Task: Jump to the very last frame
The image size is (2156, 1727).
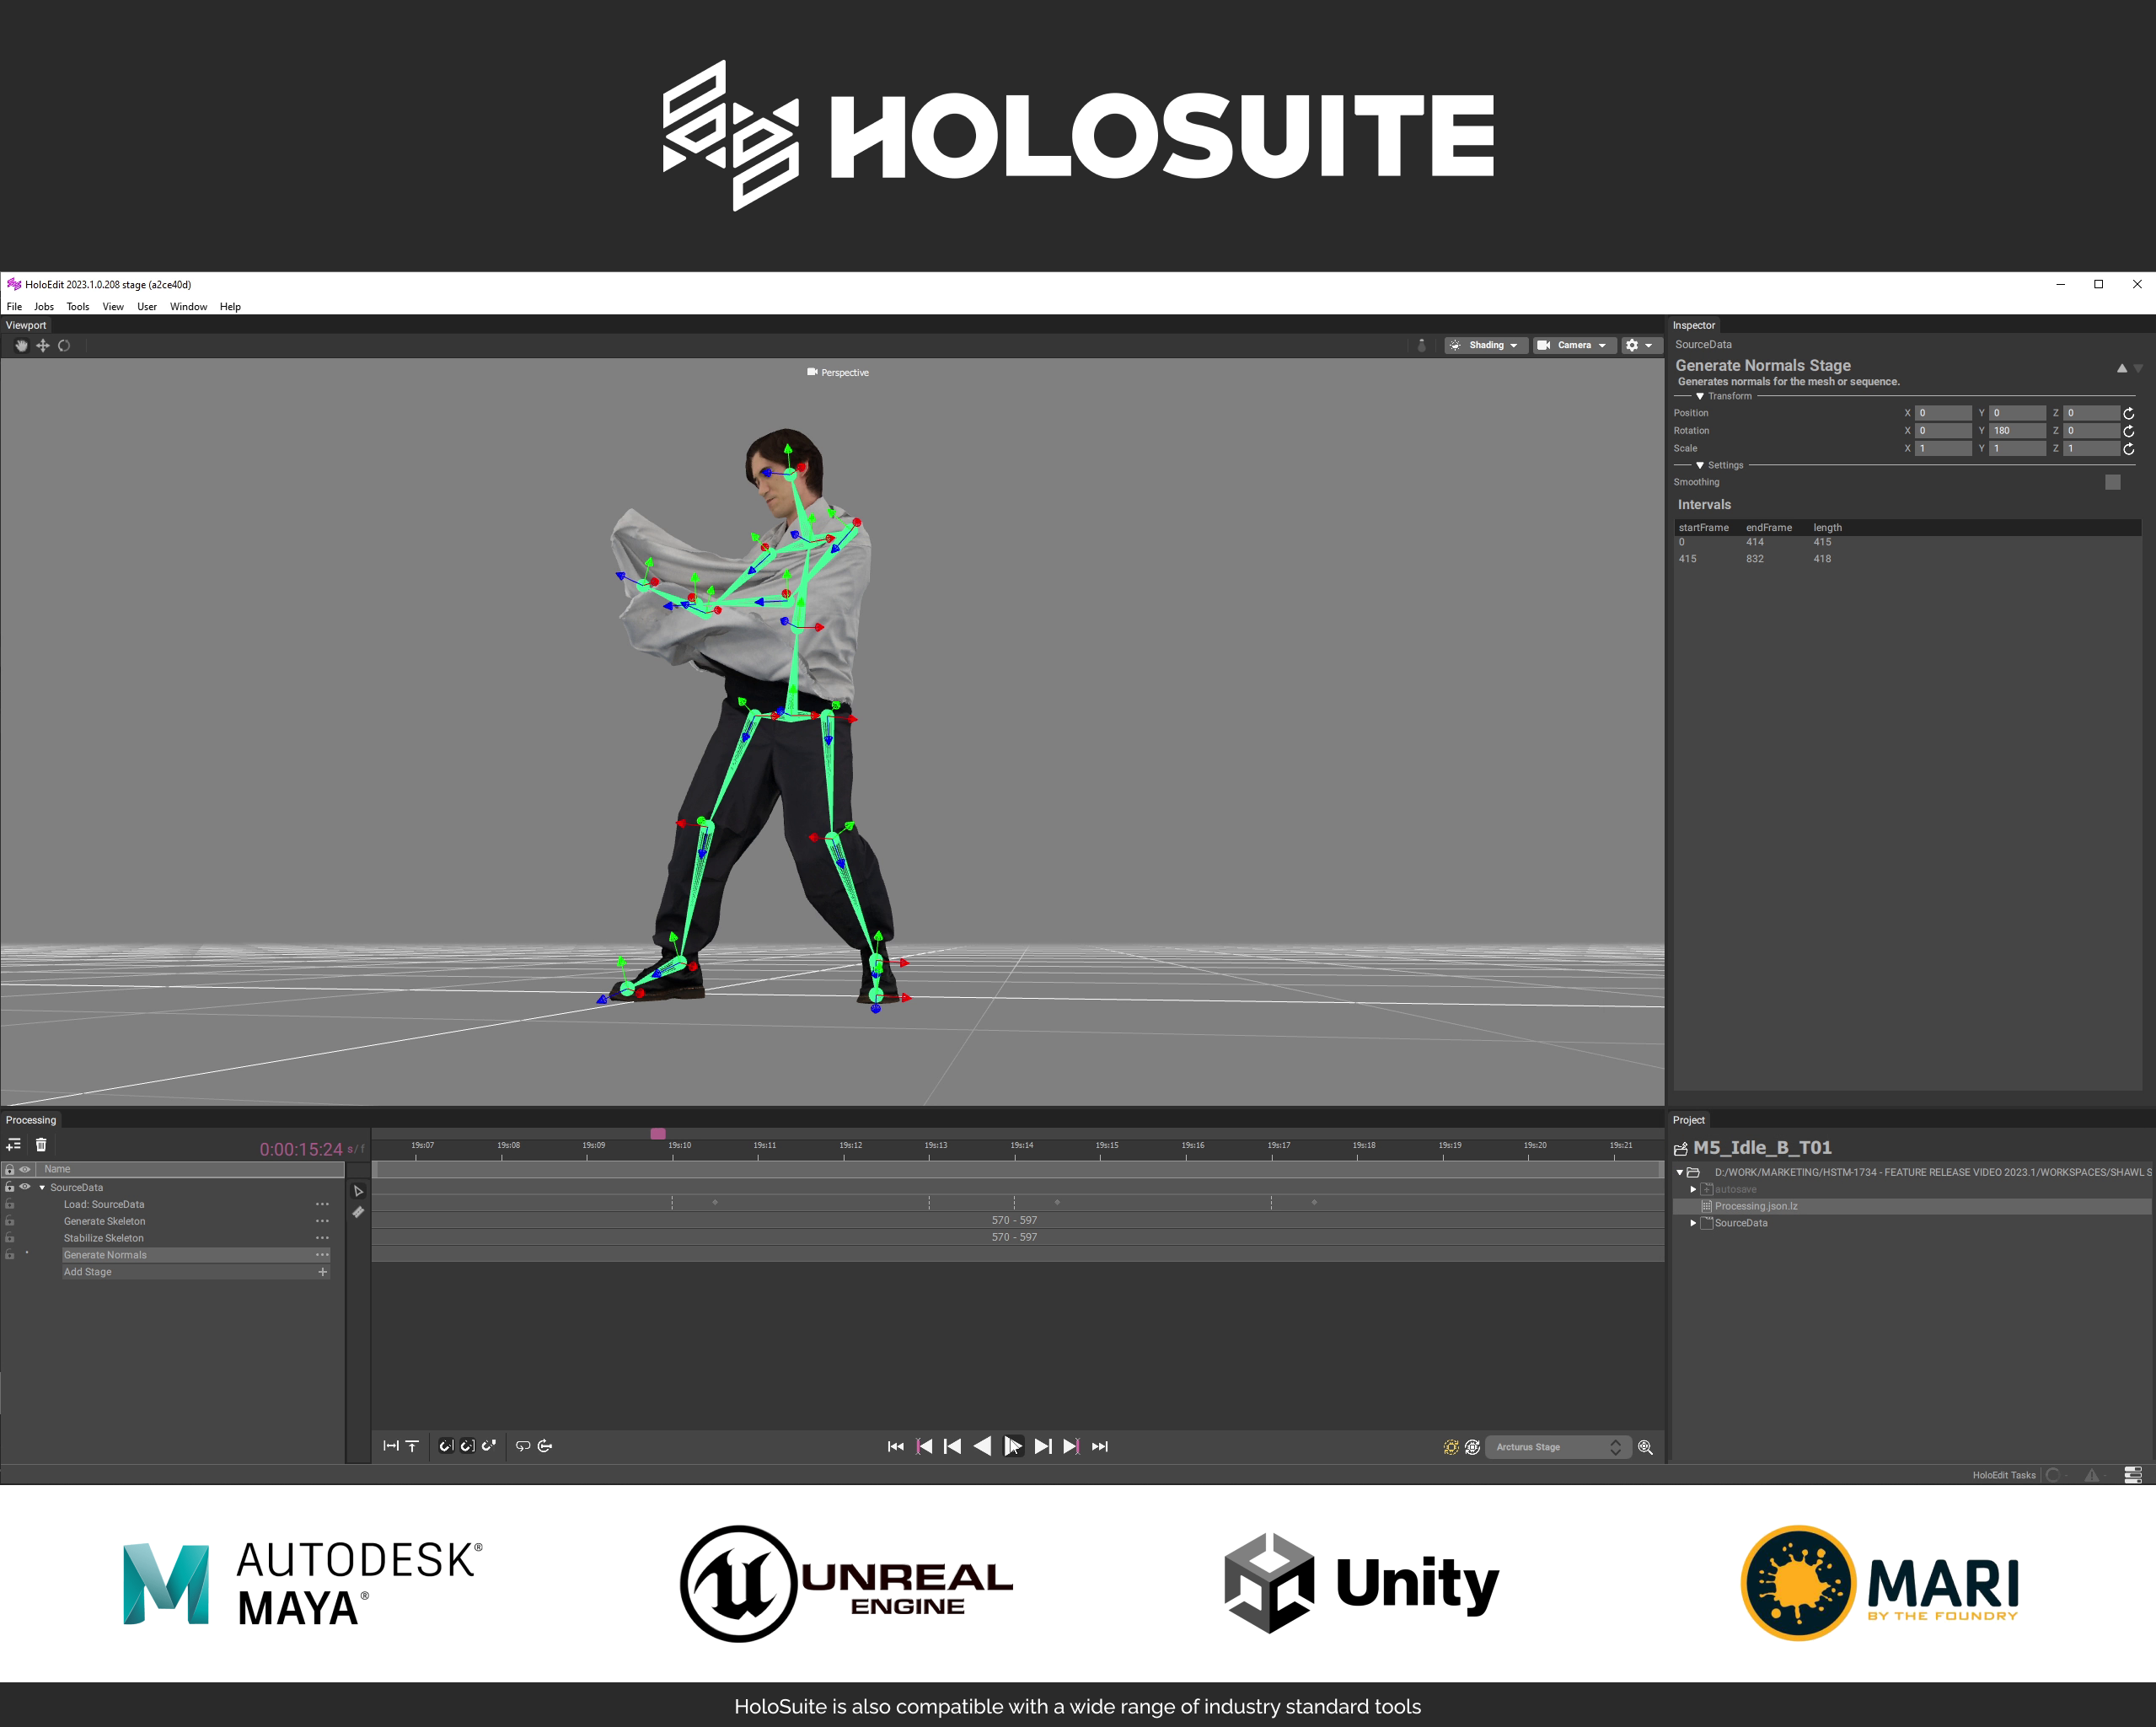Action: coord(1100,1446)
